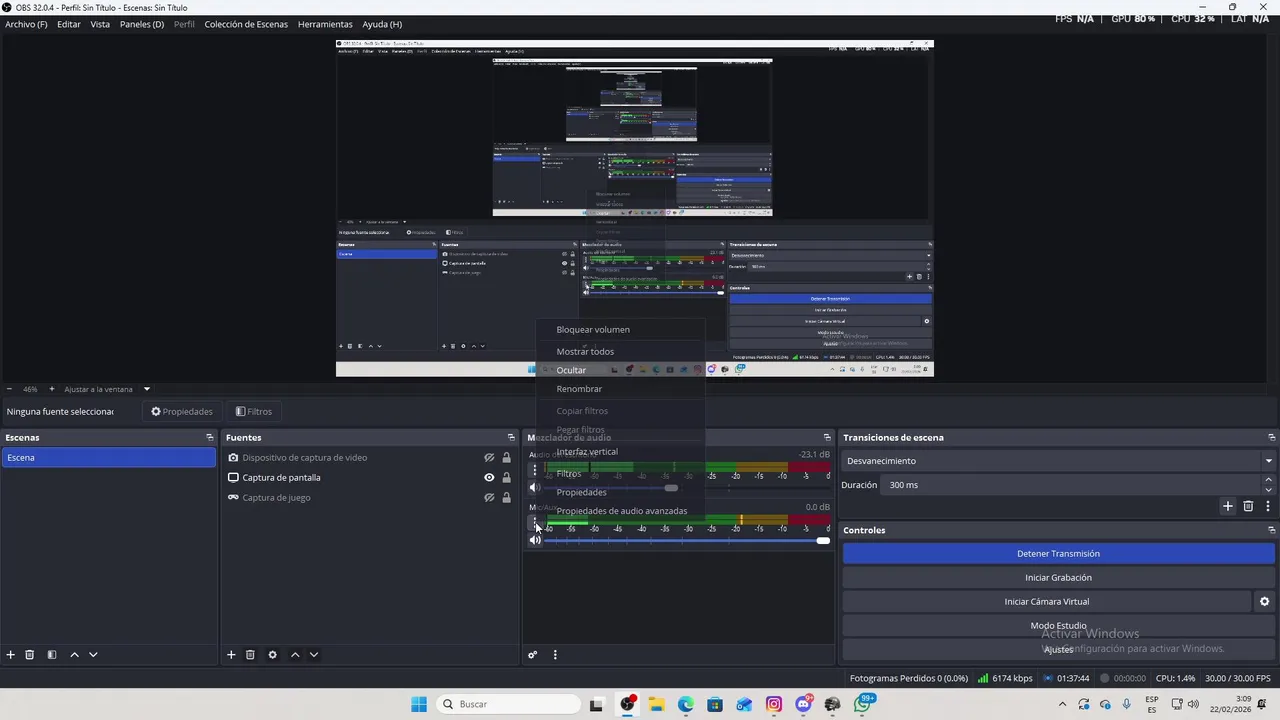
Task: Undock the Escenas panel
Action: [x=210, y=437]
